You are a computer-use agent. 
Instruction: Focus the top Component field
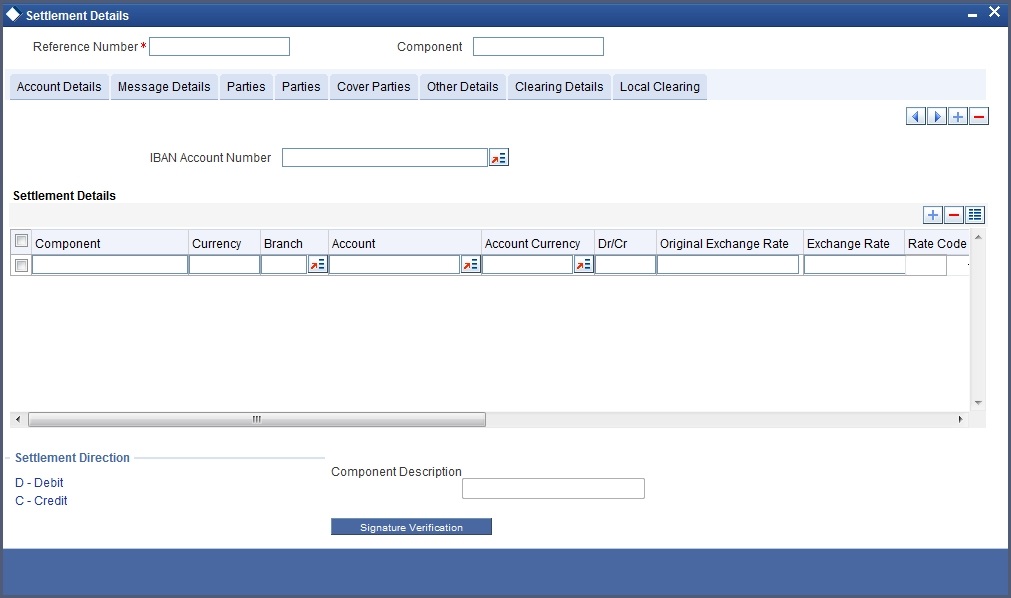pyautogui.click(x=538, y=46)
